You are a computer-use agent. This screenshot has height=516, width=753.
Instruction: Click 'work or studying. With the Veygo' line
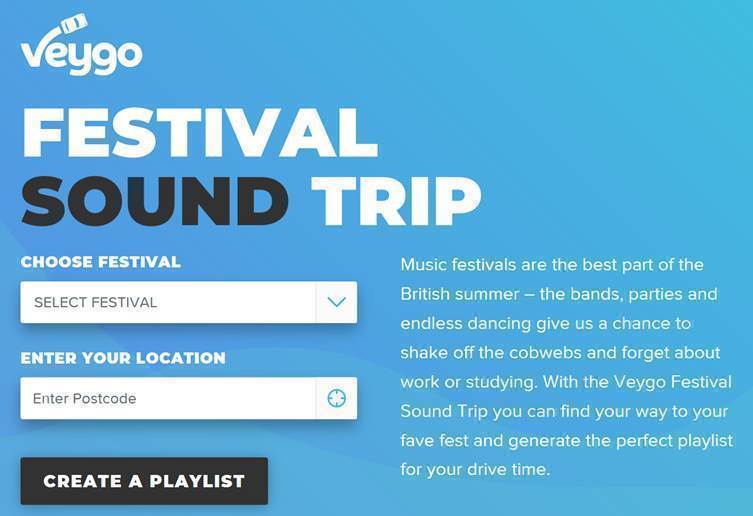pos(566,382)
